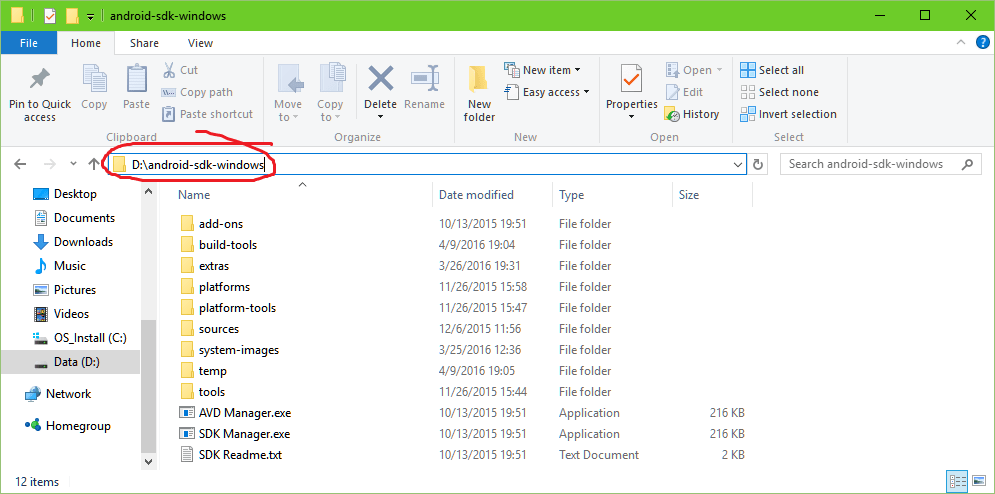
Task: Click the Search android-sdk-windows box
Action: (880, 164)
